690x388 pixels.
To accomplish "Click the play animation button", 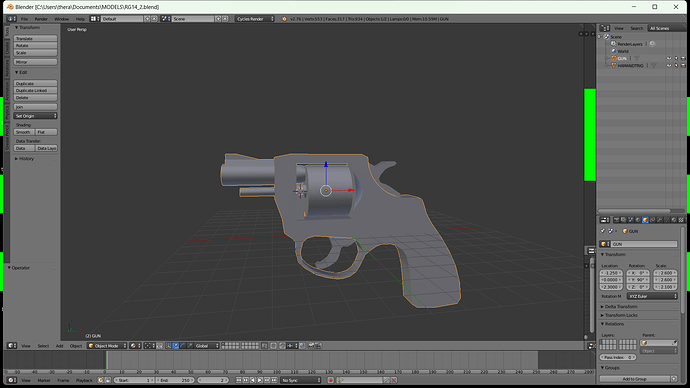I will point(260,380).
